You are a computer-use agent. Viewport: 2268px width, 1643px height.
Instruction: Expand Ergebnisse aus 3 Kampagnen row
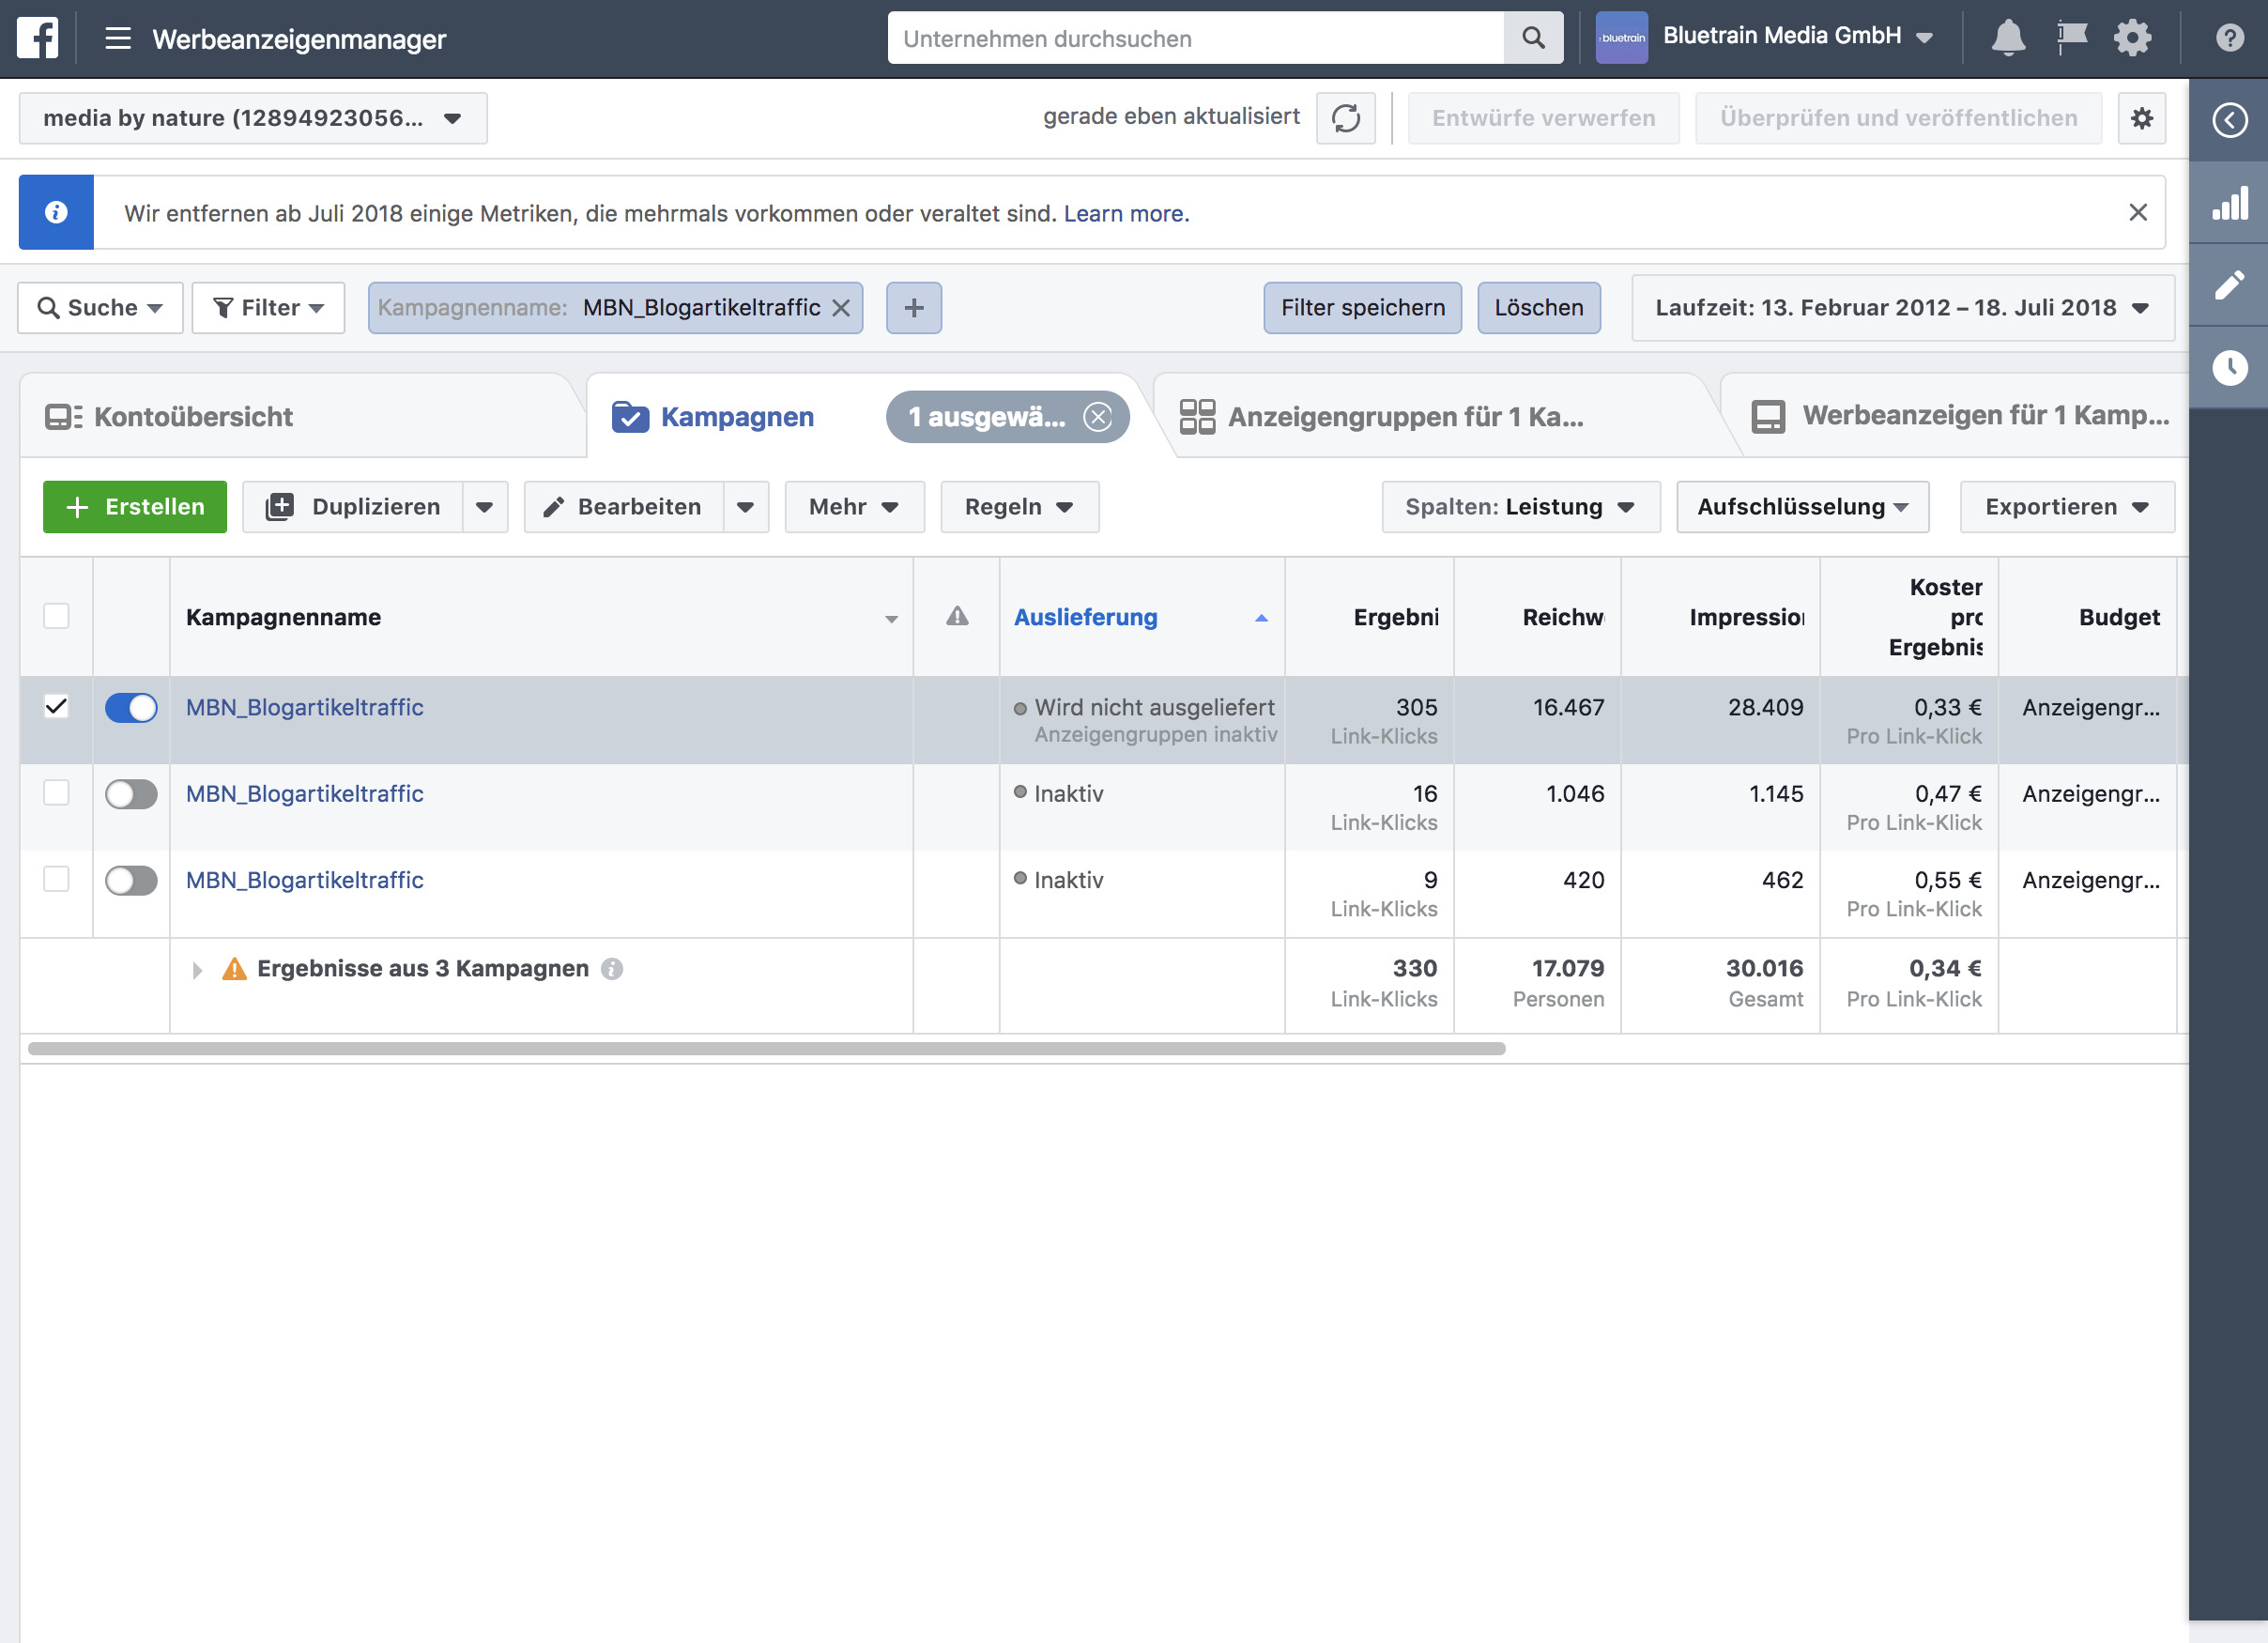(197, 969)
